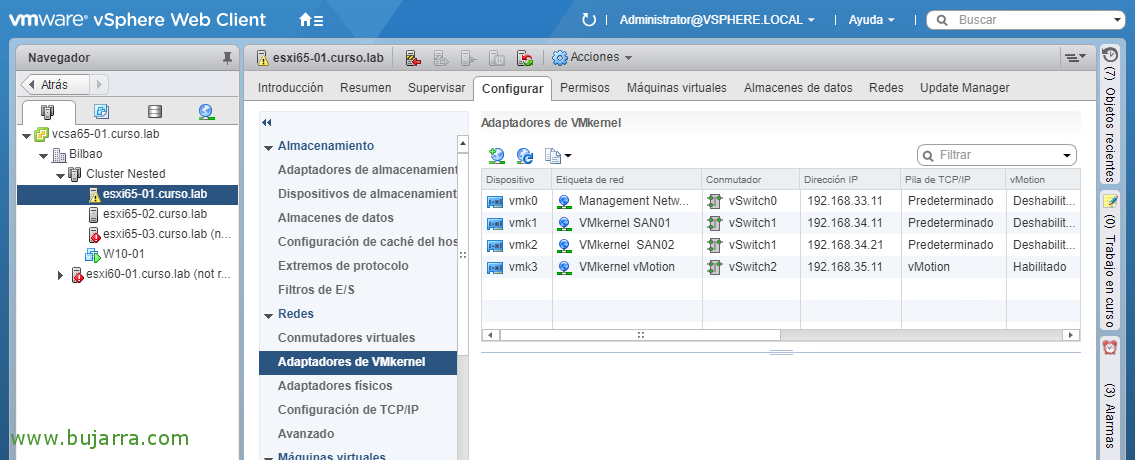Collapse the vcsa65-01.curso.lab tree node
This screenshot has height=460, width=1135.
tap(27, 135)
